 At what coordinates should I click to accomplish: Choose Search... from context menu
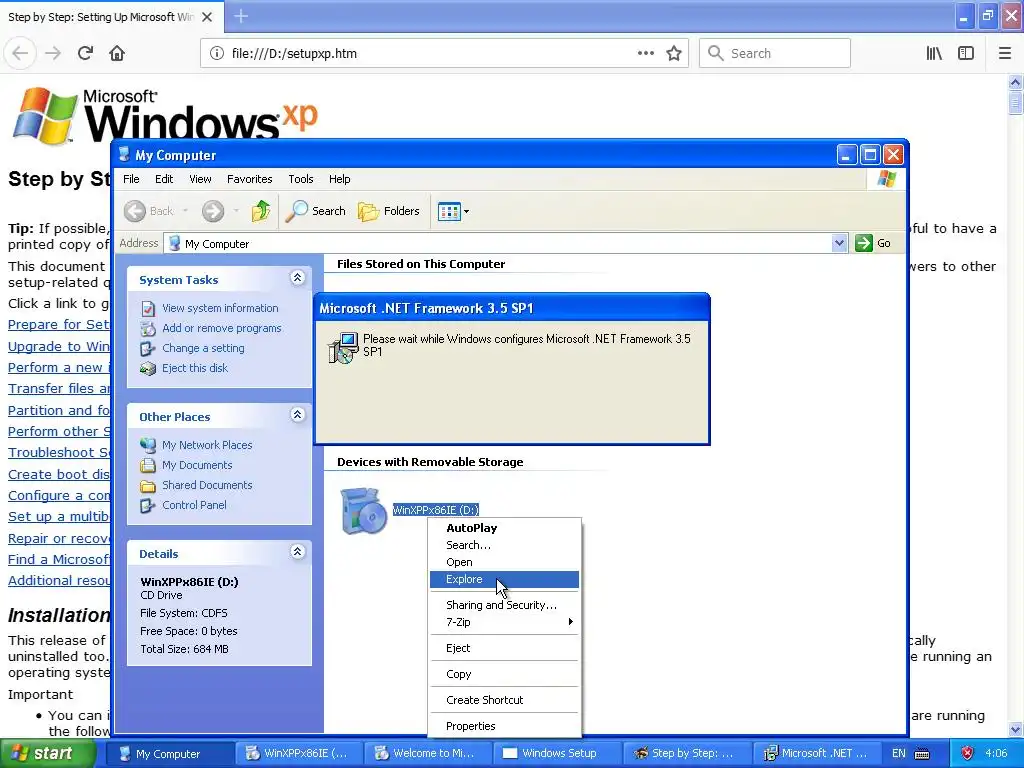point(504,545)
